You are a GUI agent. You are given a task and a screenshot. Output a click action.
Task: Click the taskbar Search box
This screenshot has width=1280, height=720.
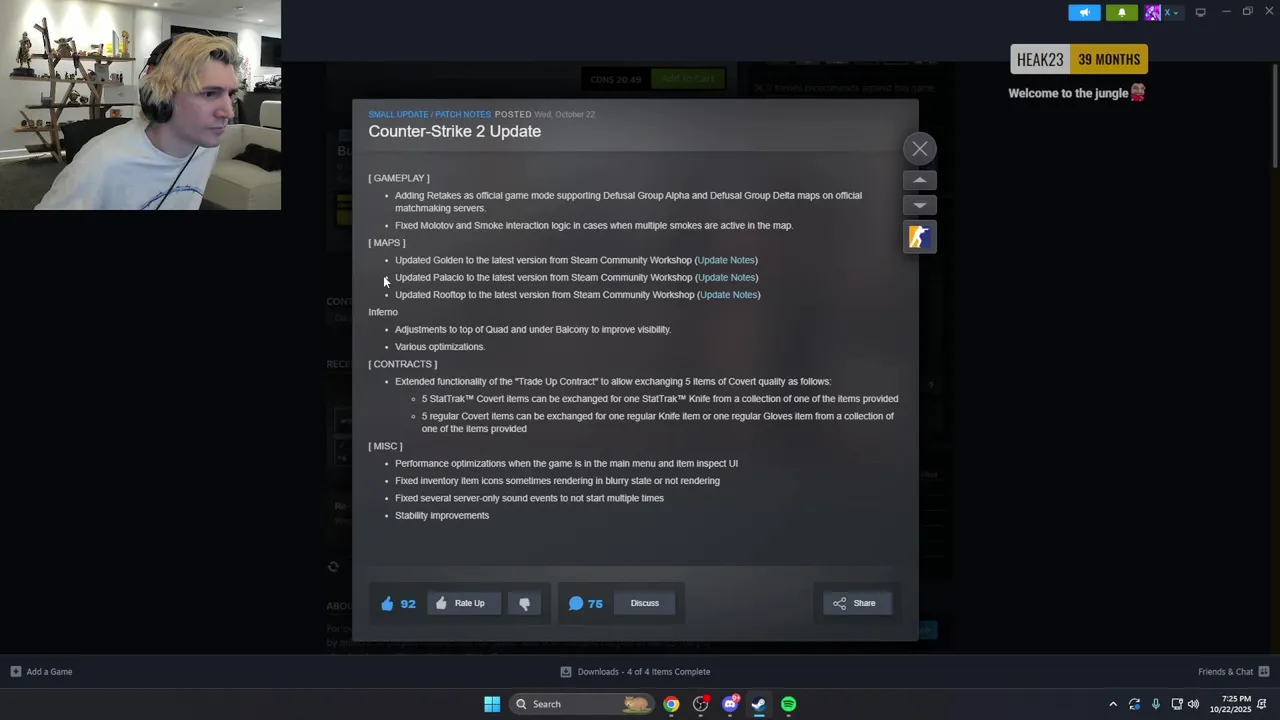point(583,704)
